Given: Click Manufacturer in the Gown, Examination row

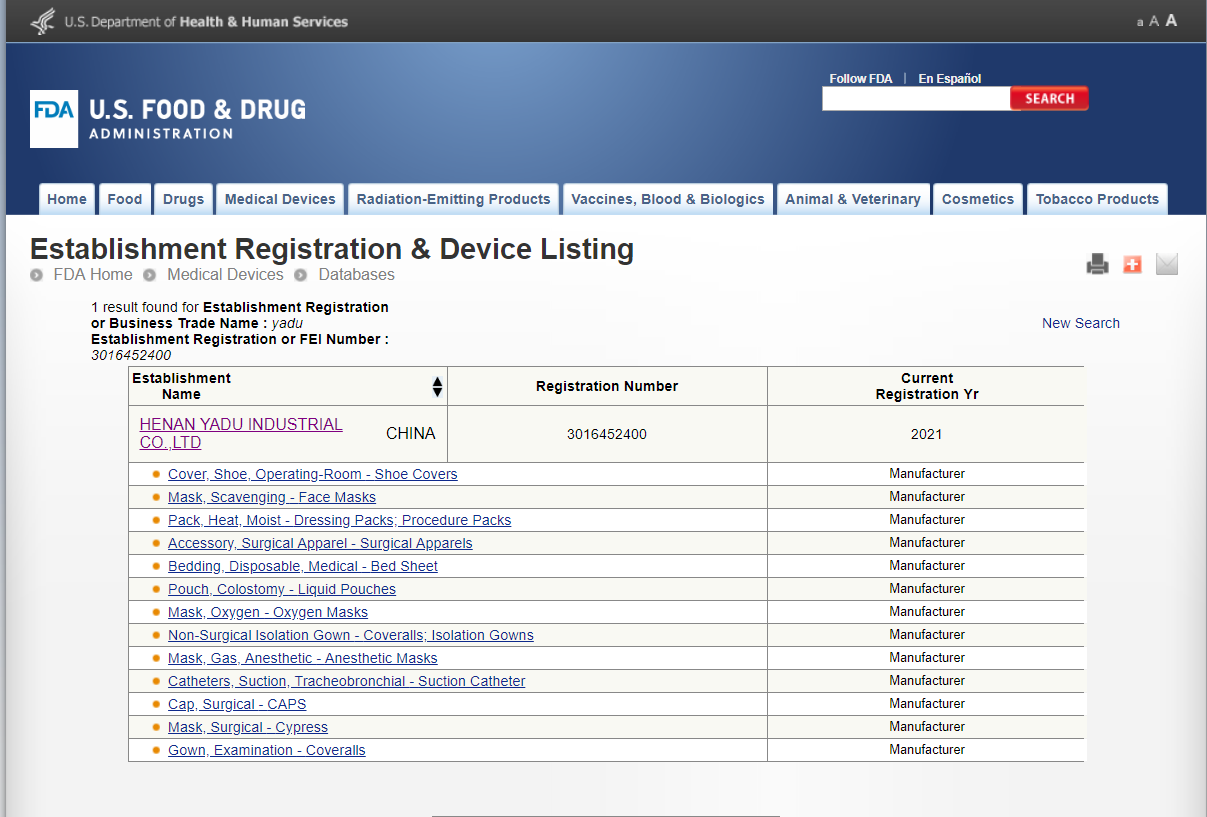Looking at the screenshot, I should pos(927,750).
